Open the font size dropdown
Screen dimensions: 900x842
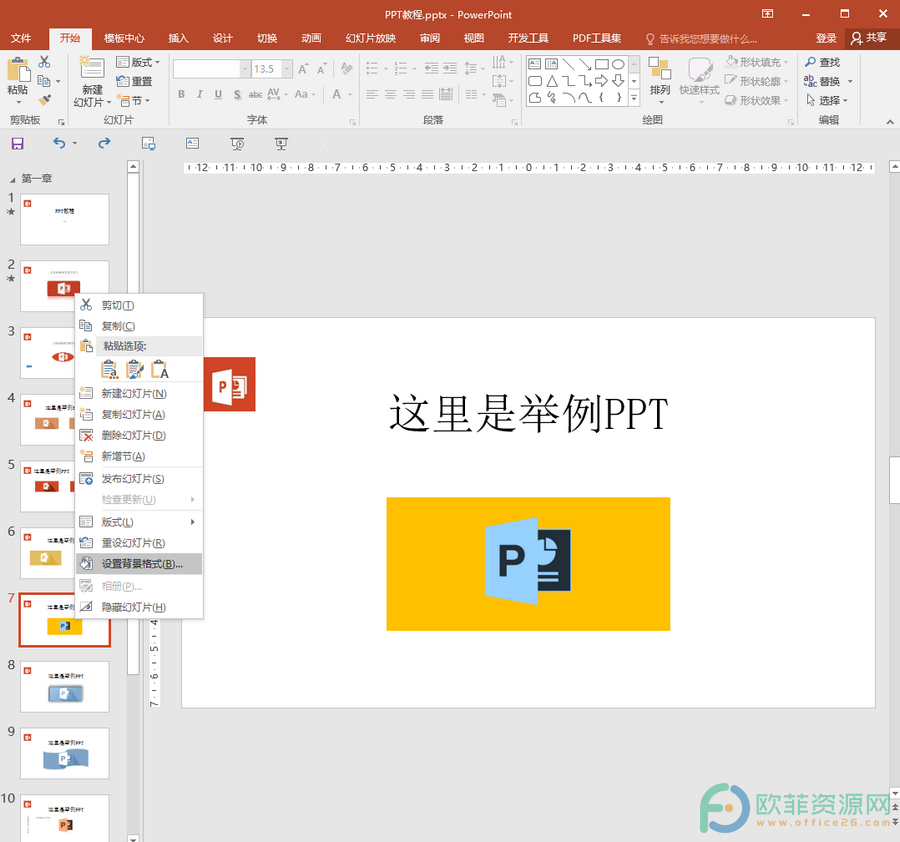(286, 69)
